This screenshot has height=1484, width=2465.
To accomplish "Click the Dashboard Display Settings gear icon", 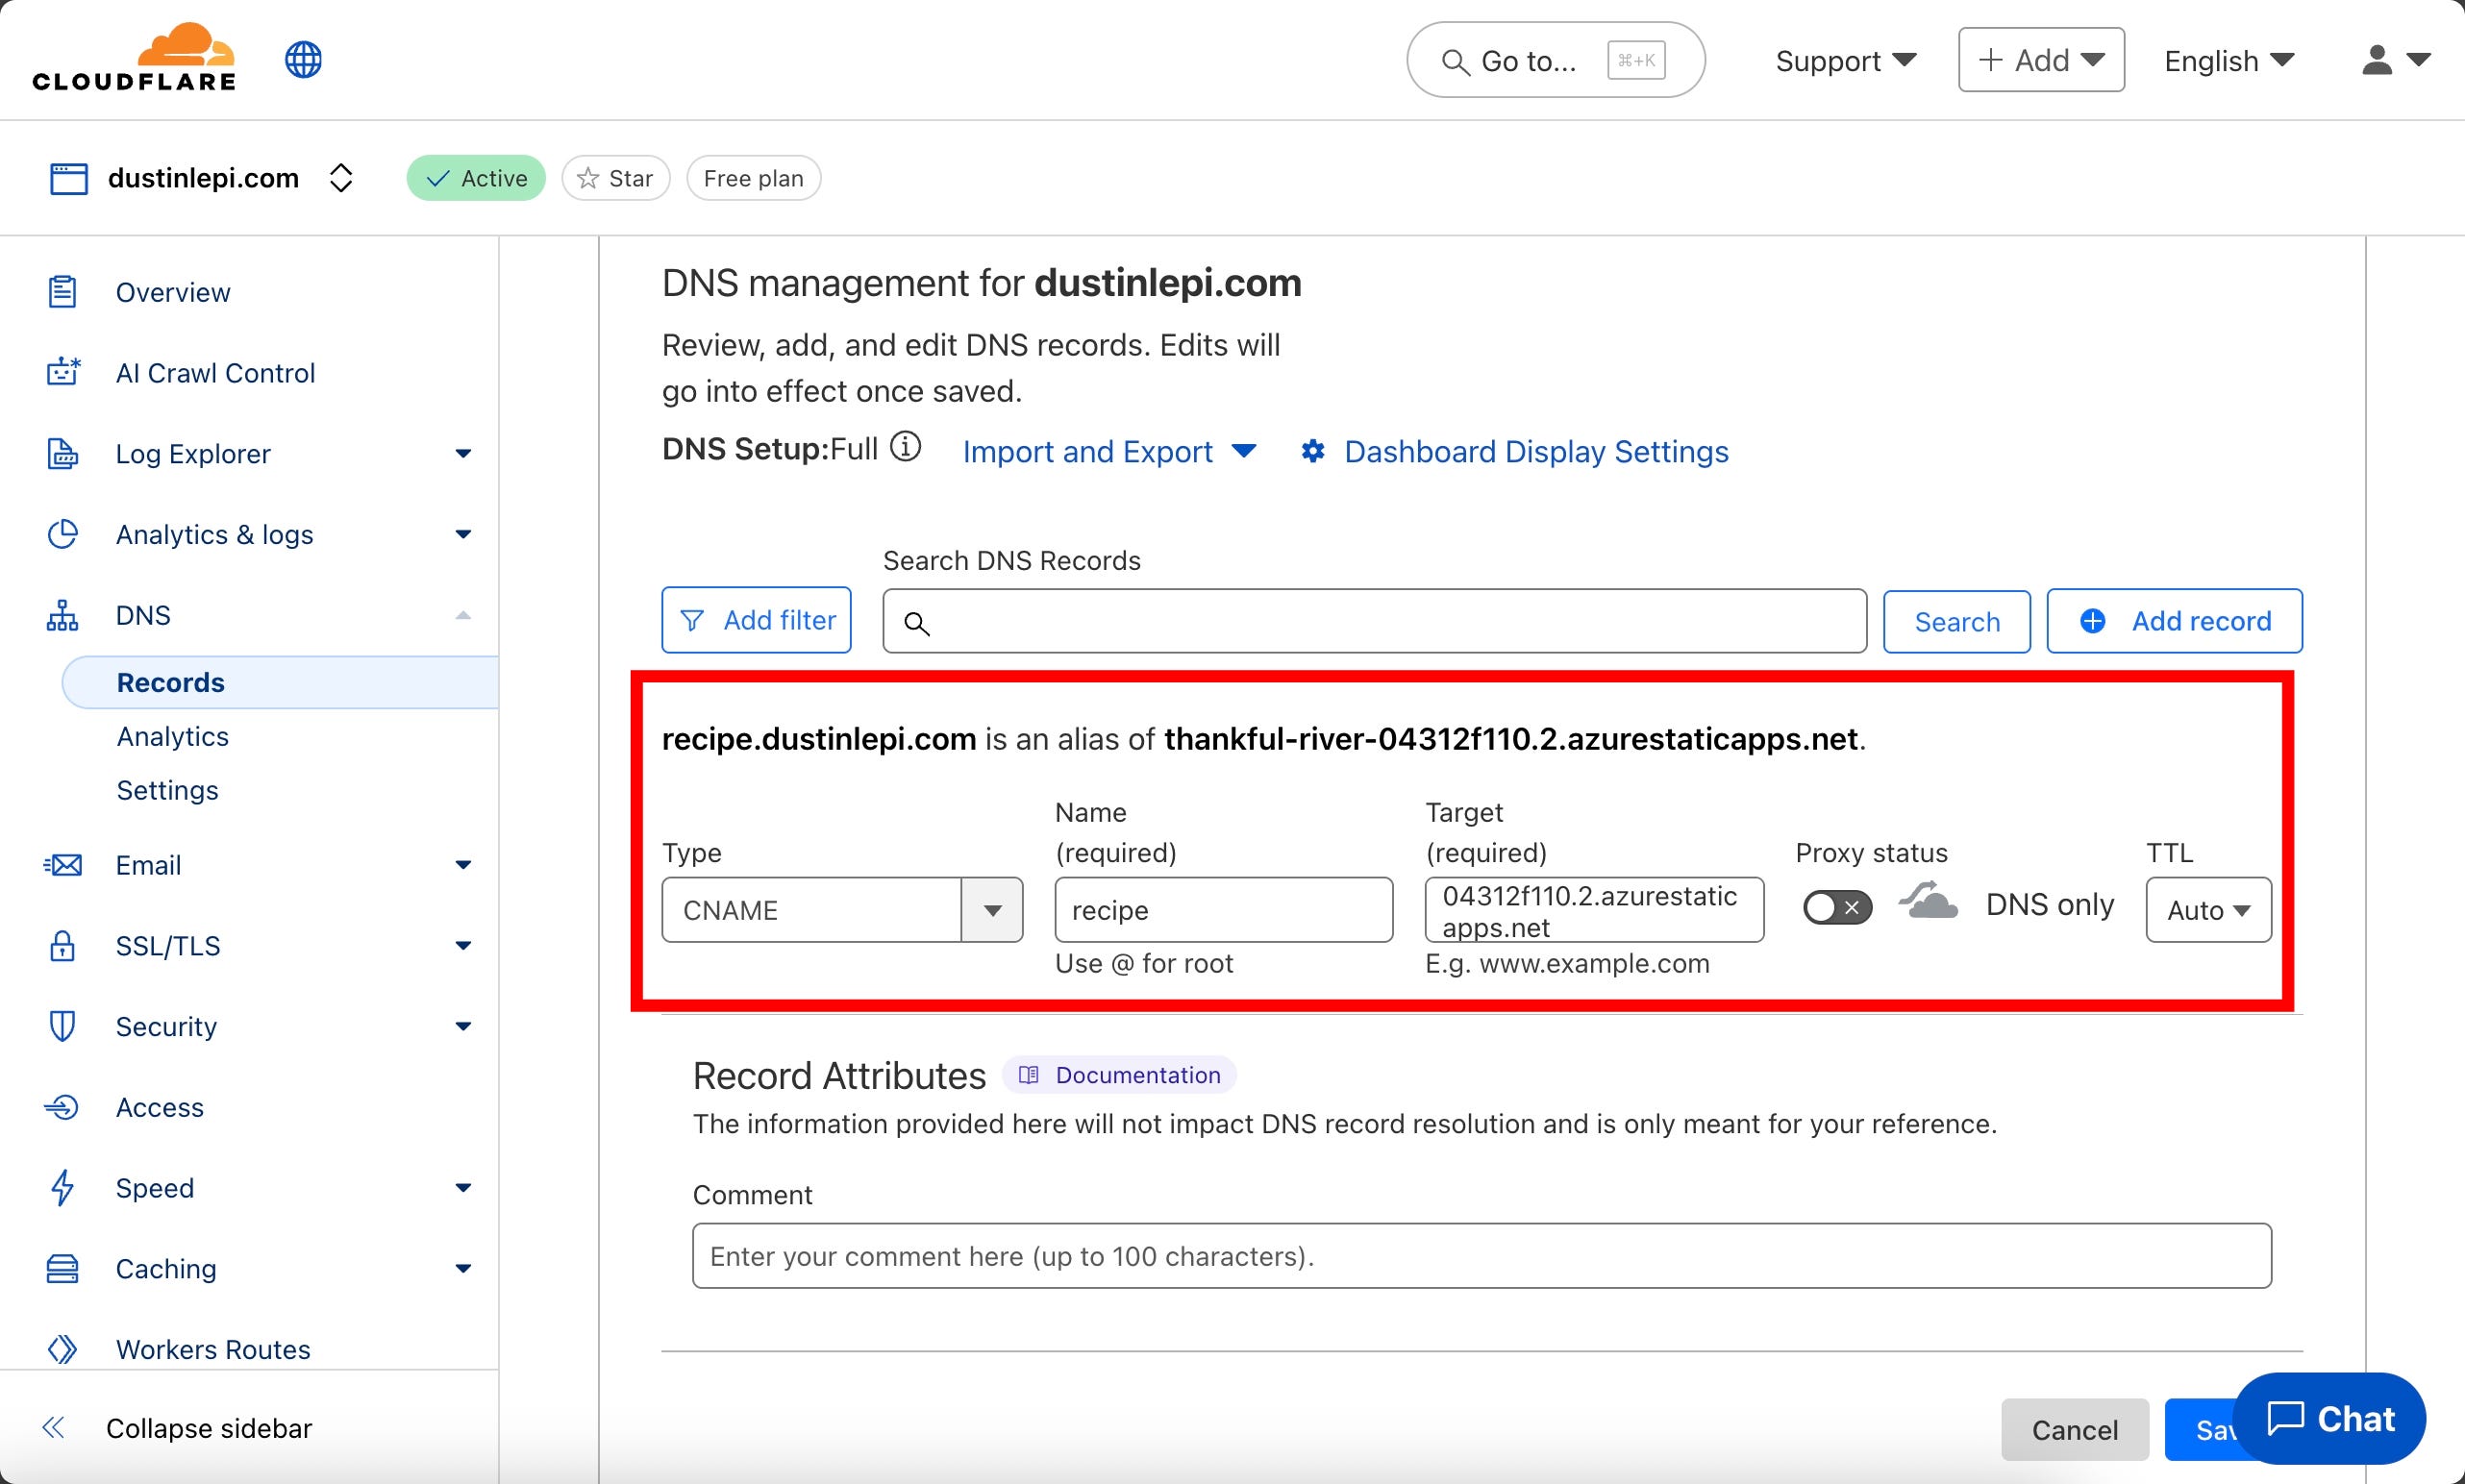I will [1313, 452].
